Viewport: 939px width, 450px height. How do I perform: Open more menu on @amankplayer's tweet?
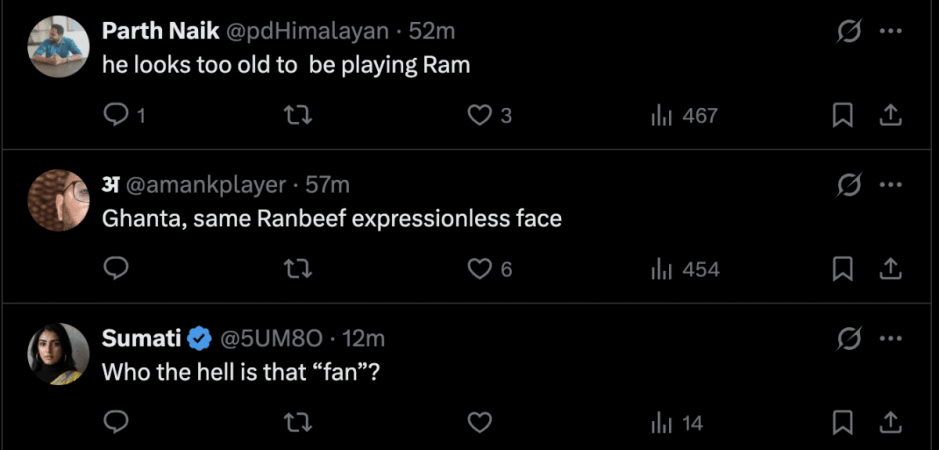pyautogui.click(x=890, y=185)
